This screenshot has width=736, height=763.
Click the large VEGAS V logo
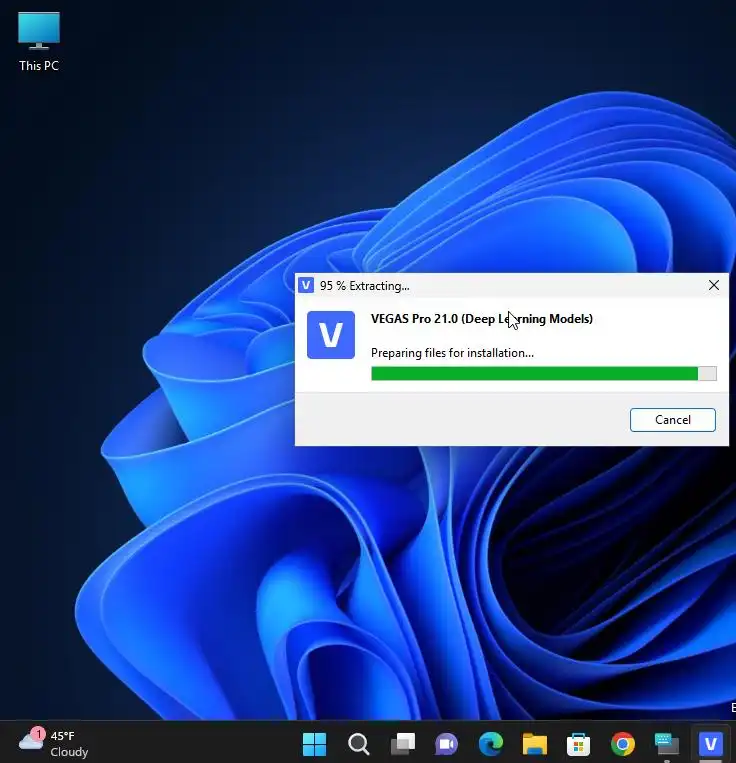pos(331,335)
